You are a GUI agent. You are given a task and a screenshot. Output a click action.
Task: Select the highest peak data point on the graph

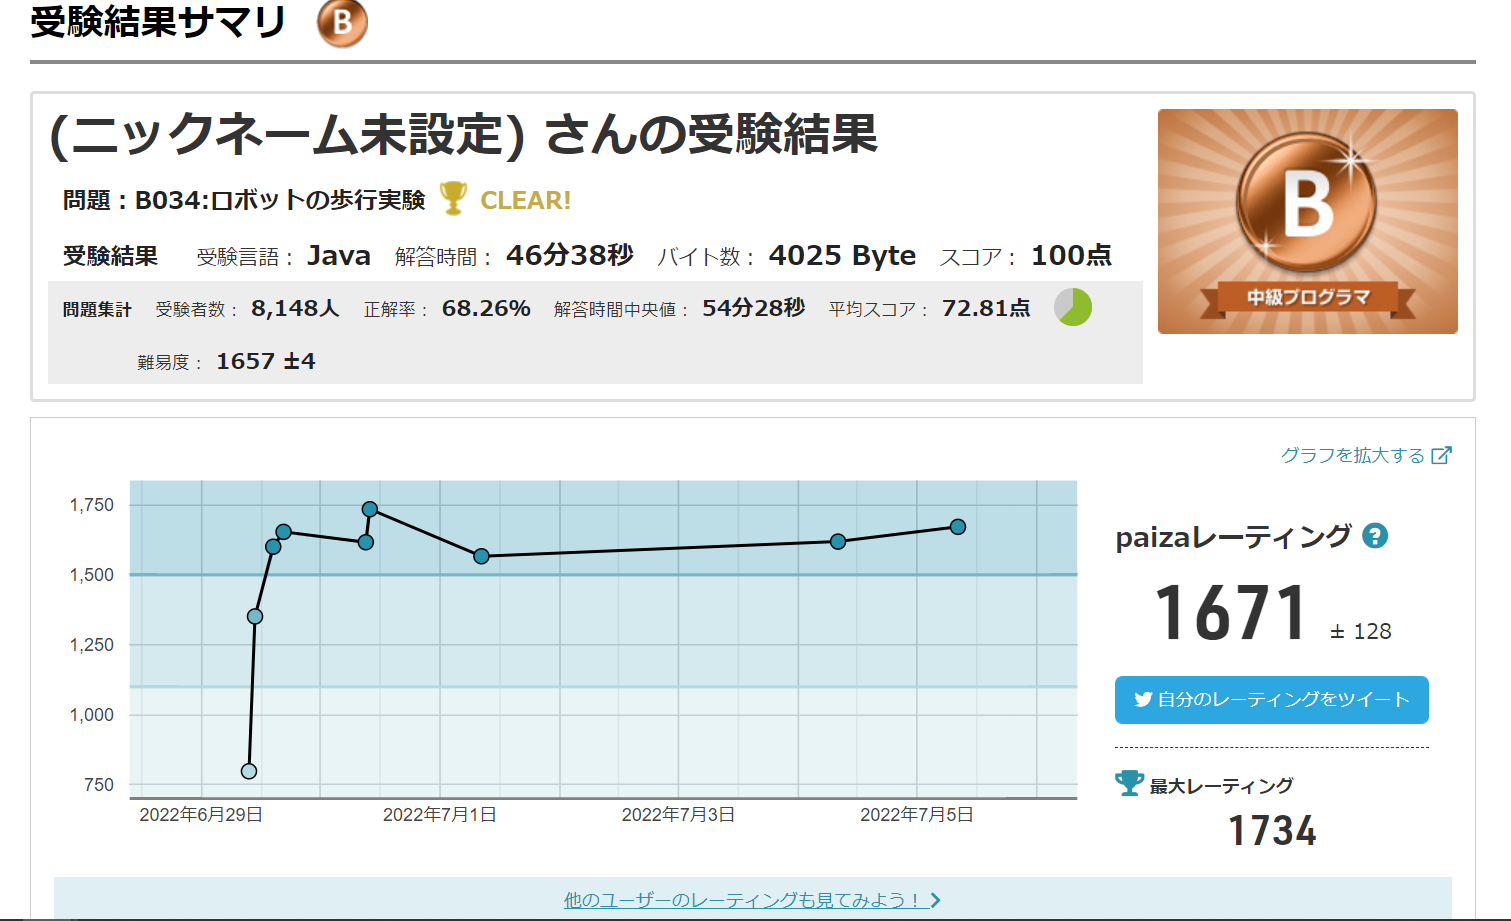coord(370,509)
